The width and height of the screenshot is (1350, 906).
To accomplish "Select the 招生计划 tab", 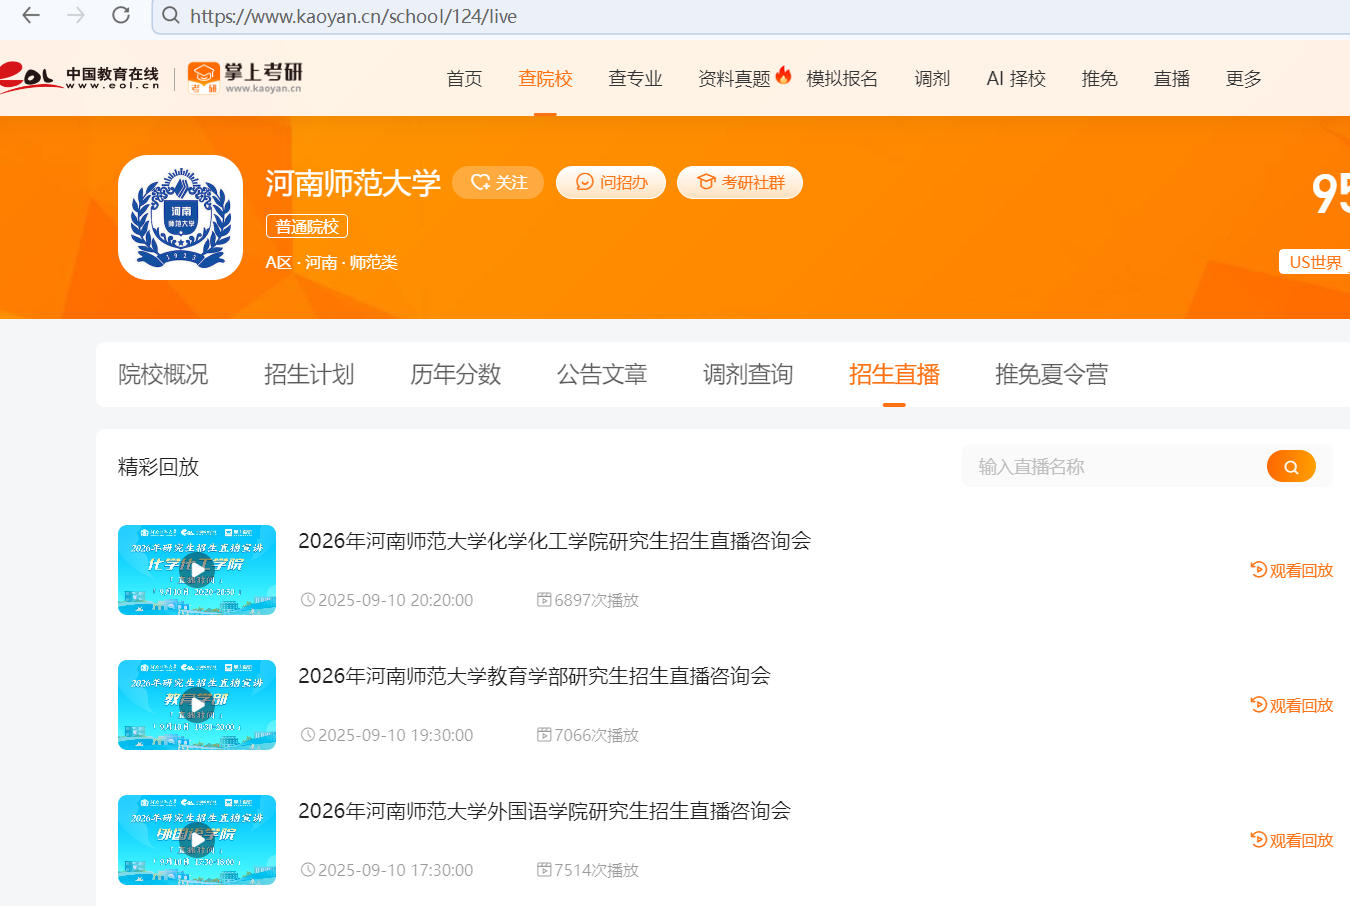I will click(309, 374).
